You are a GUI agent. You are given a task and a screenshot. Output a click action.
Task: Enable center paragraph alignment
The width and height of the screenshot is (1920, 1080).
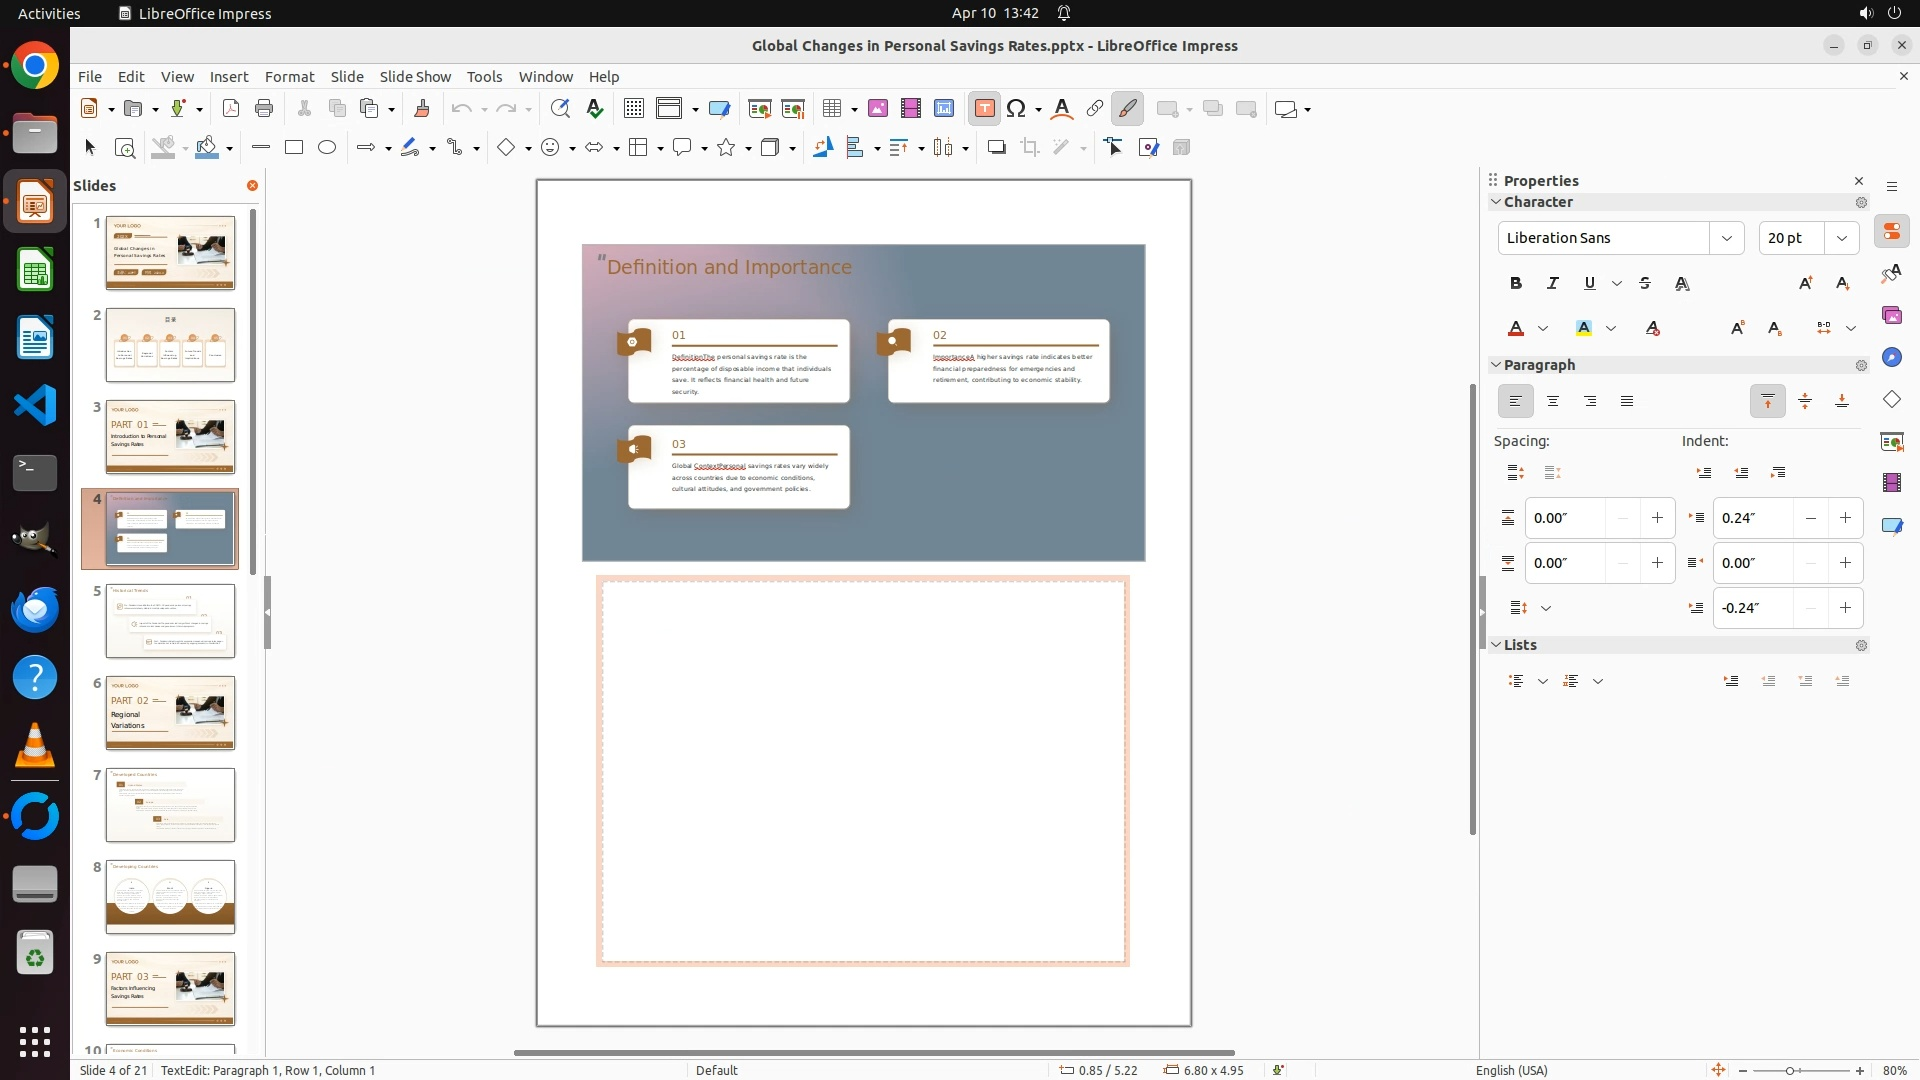pyautogui.click(x=1553, y=402)
